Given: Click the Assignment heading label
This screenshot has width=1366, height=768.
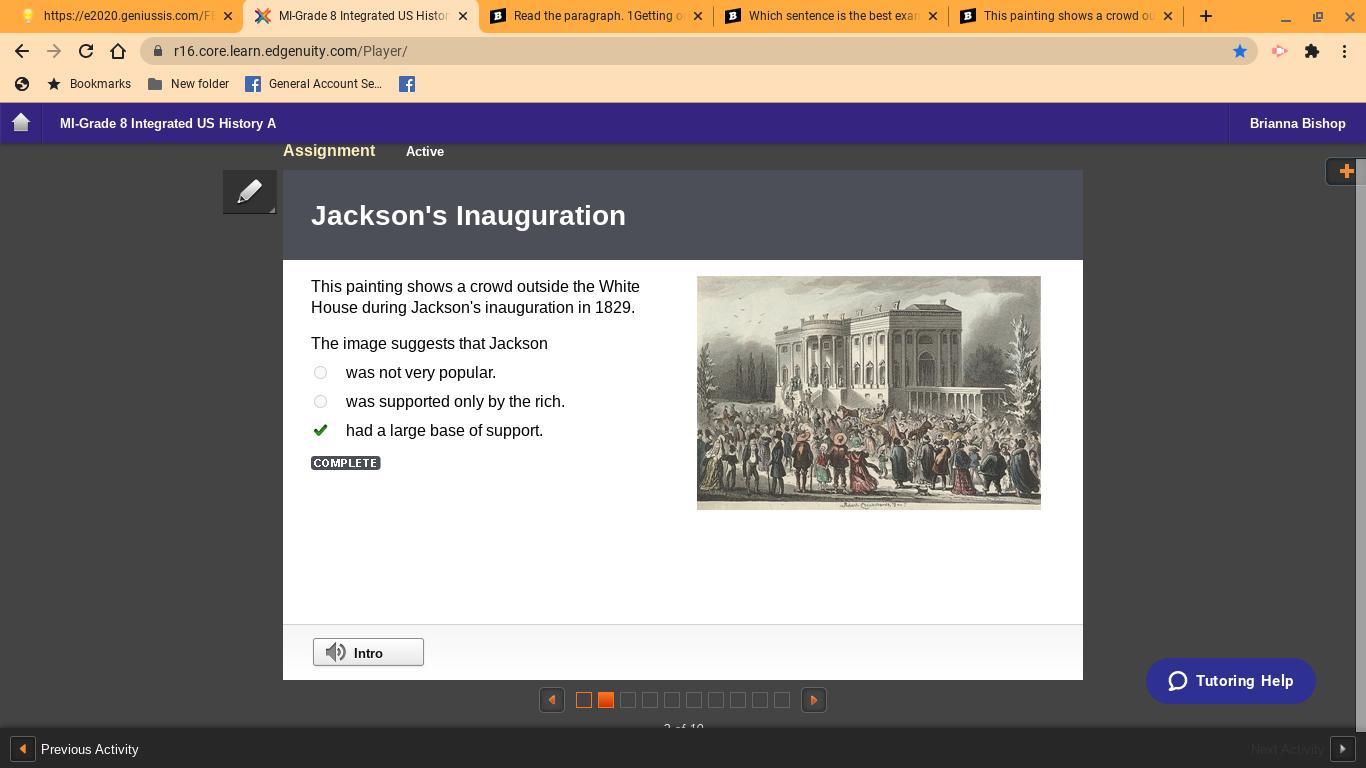Looking at the screenshot, I should pyautogui.click(x=329, y=151).
